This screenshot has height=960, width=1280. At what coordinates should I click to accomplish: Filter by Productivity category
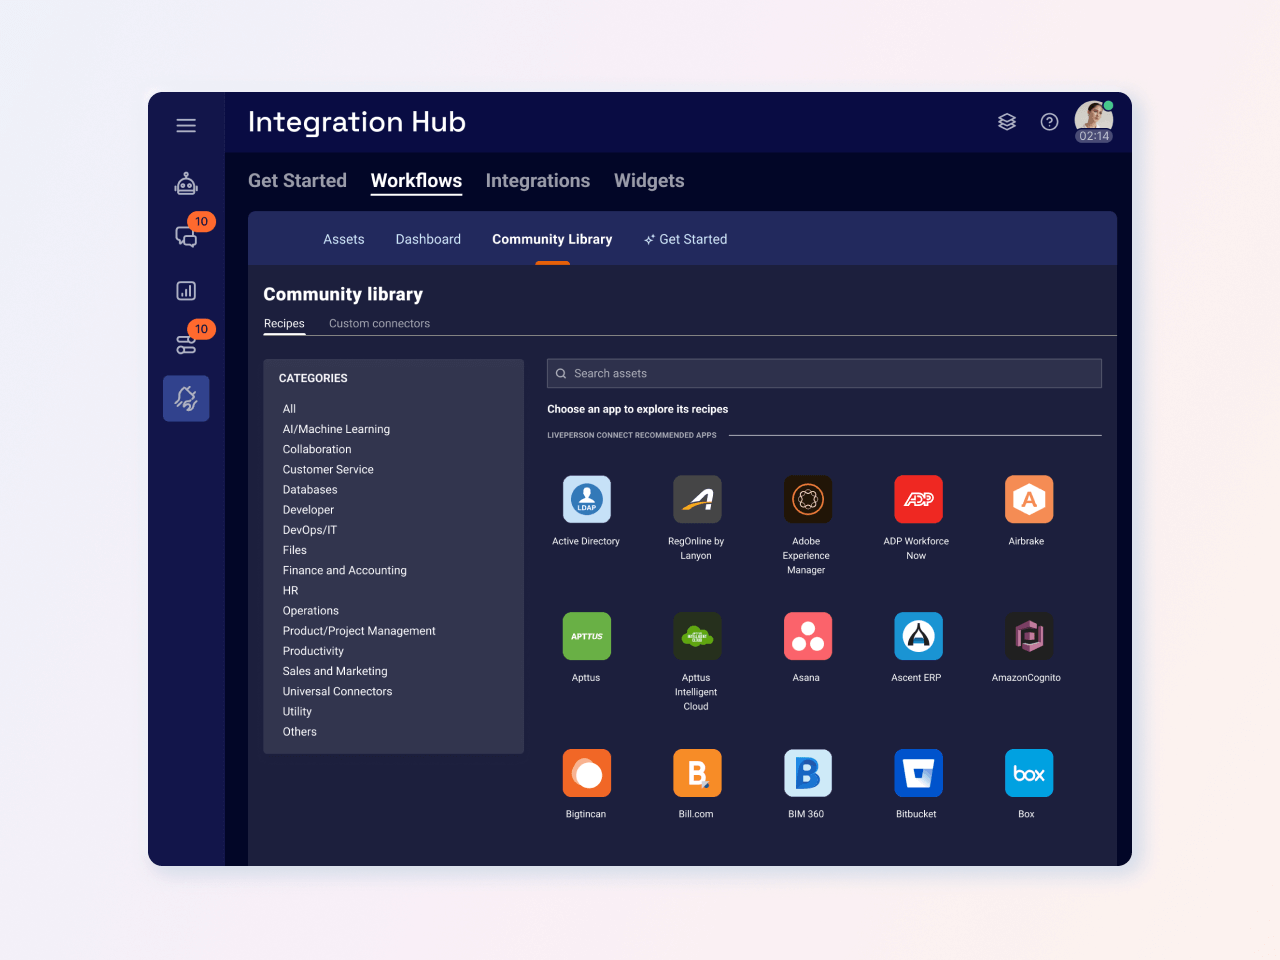(313, 651)
